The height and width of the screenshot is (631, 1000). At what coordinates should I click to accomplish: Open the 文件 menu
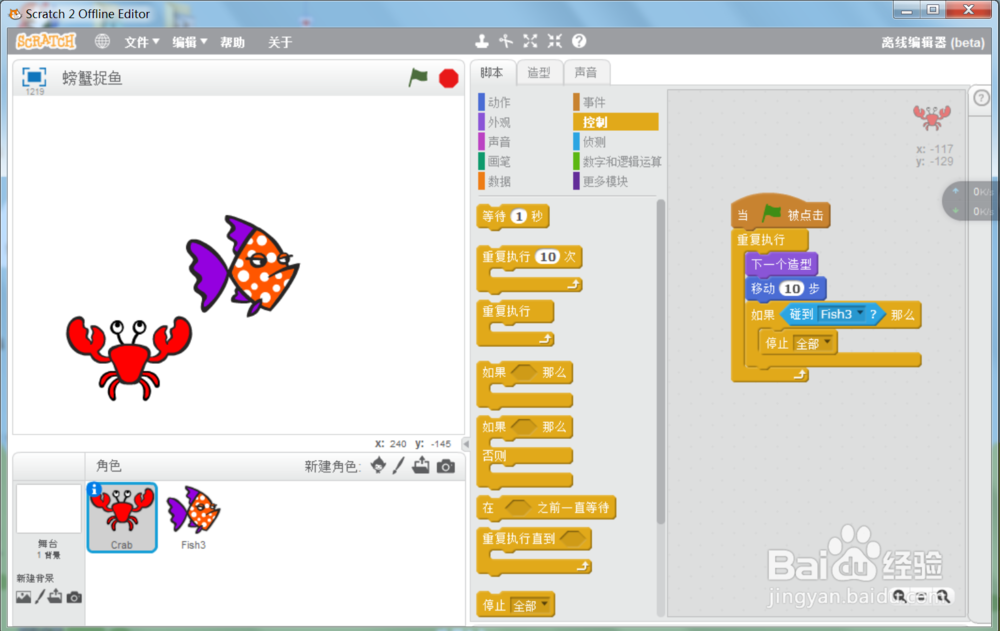pos(139,42)
